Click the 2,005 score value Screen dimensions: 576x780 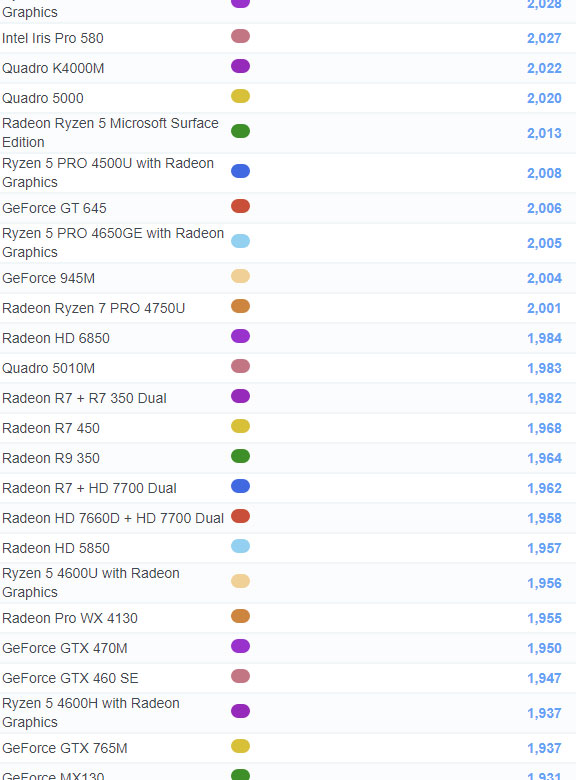click(x=544, y=243)
